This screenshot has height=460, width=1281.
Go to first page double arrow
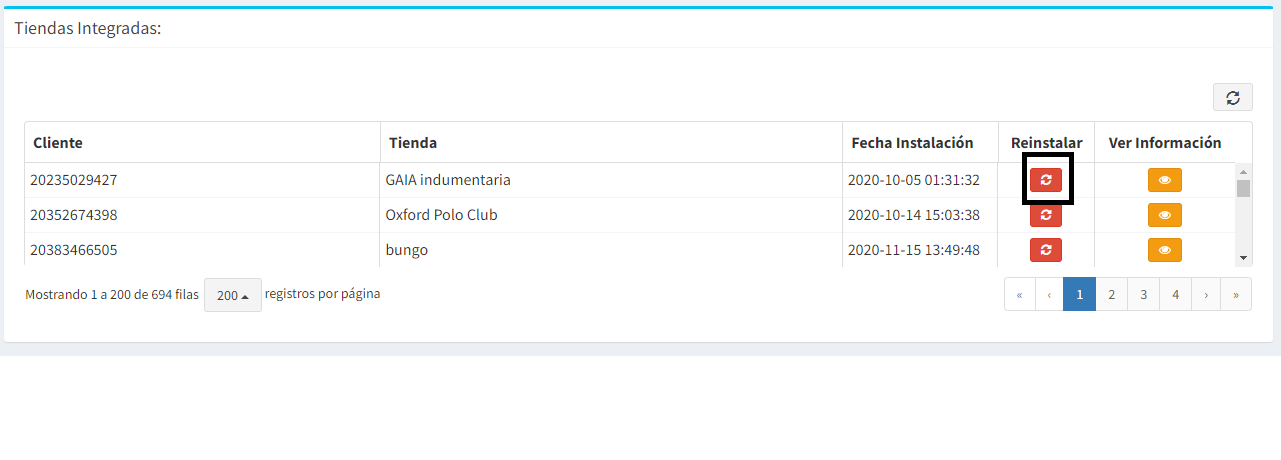tap(1019, 294)
